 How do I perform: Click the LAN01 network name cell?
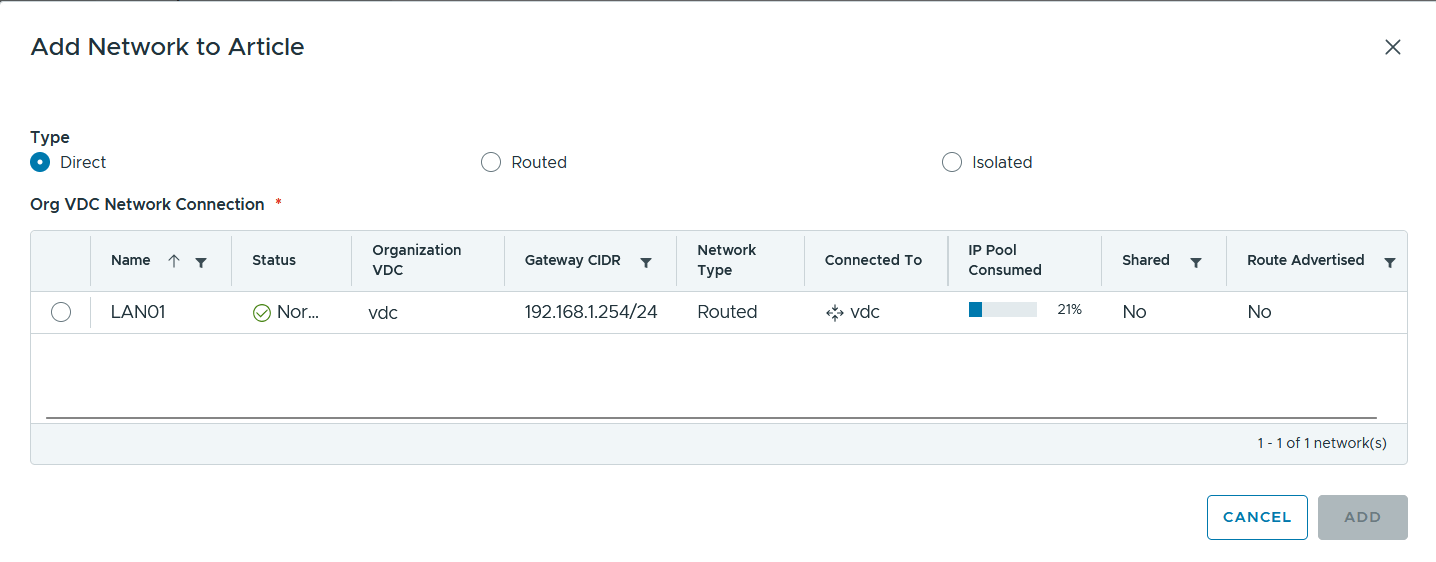point(138,312)
